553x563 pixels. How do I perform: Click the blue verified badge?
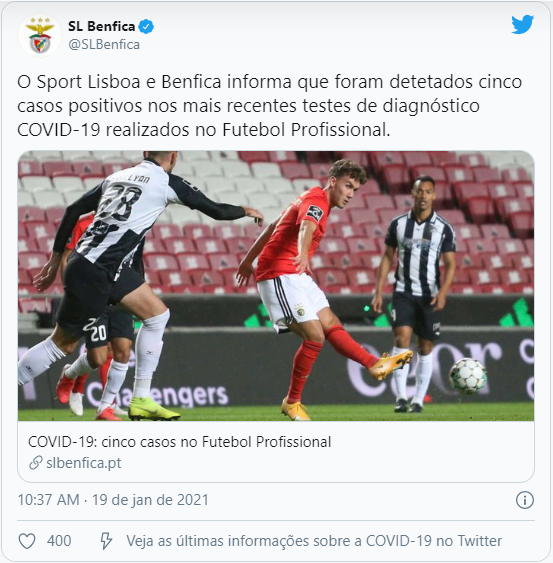(x=146, y=27)
